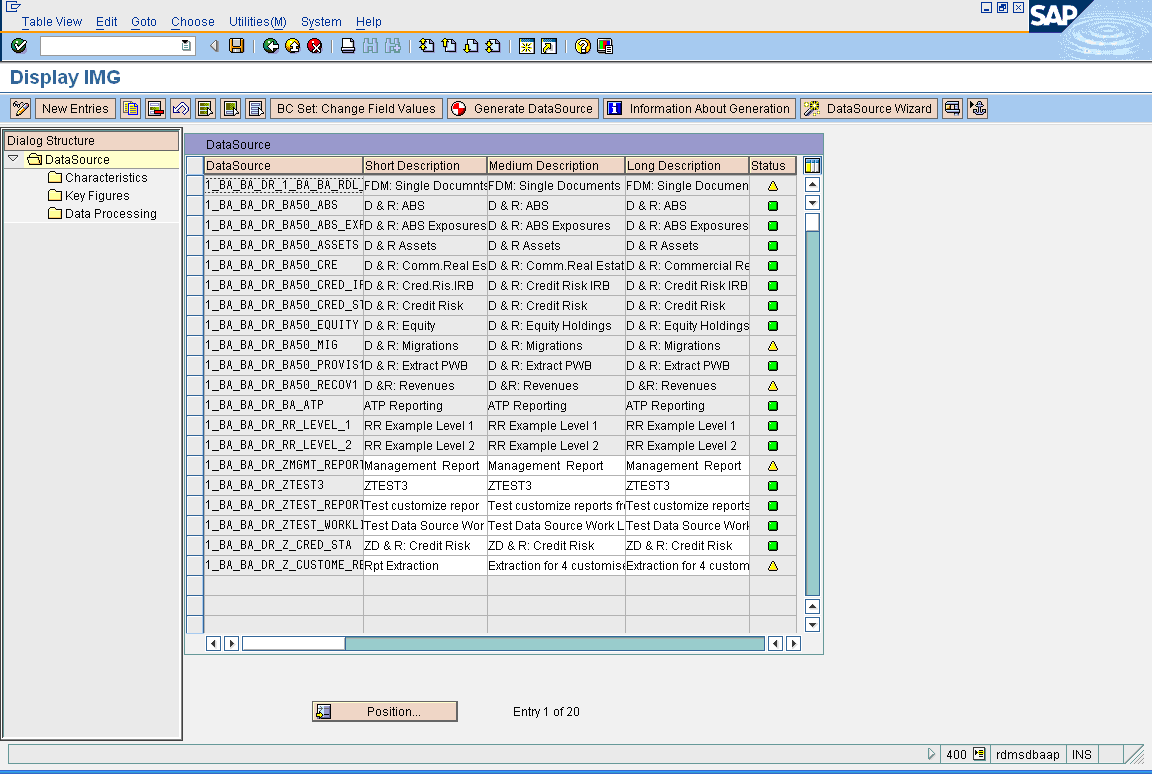Click the Customize Local Layout icon

tap(605, 46)
